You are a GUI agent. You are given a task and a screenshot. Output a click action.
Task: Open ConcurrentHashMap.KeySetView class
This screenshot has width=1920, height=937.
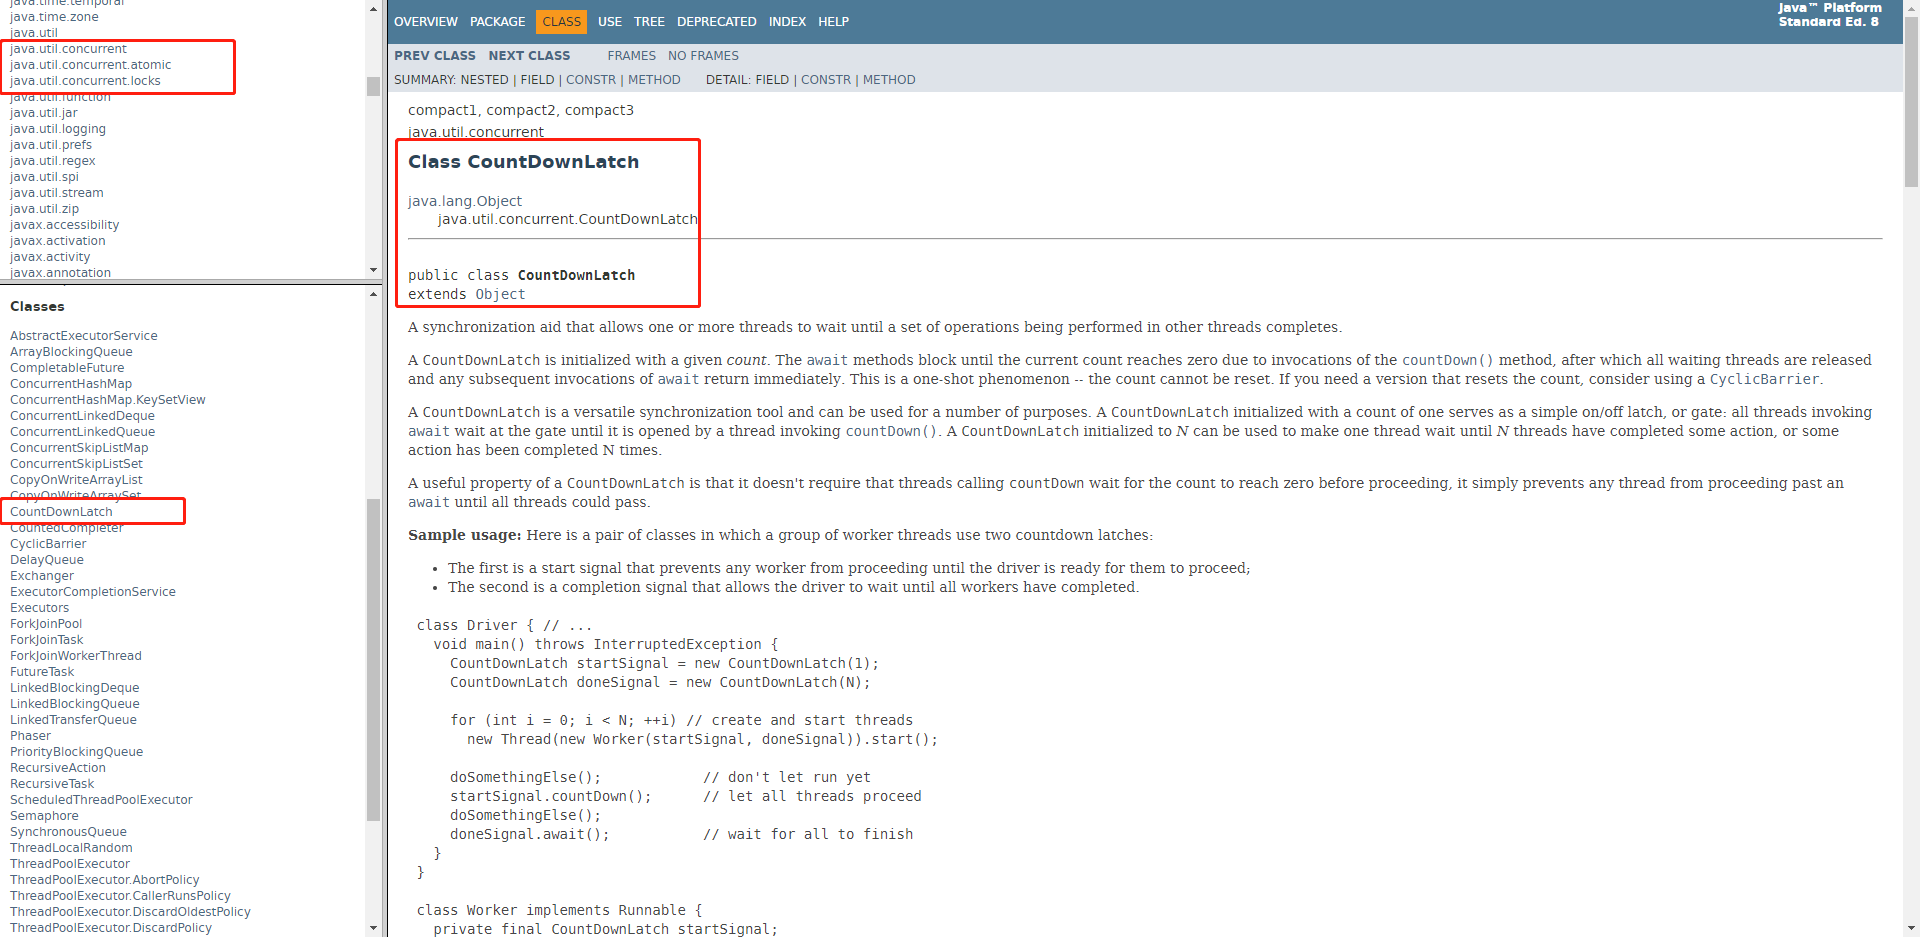[108, 400]
